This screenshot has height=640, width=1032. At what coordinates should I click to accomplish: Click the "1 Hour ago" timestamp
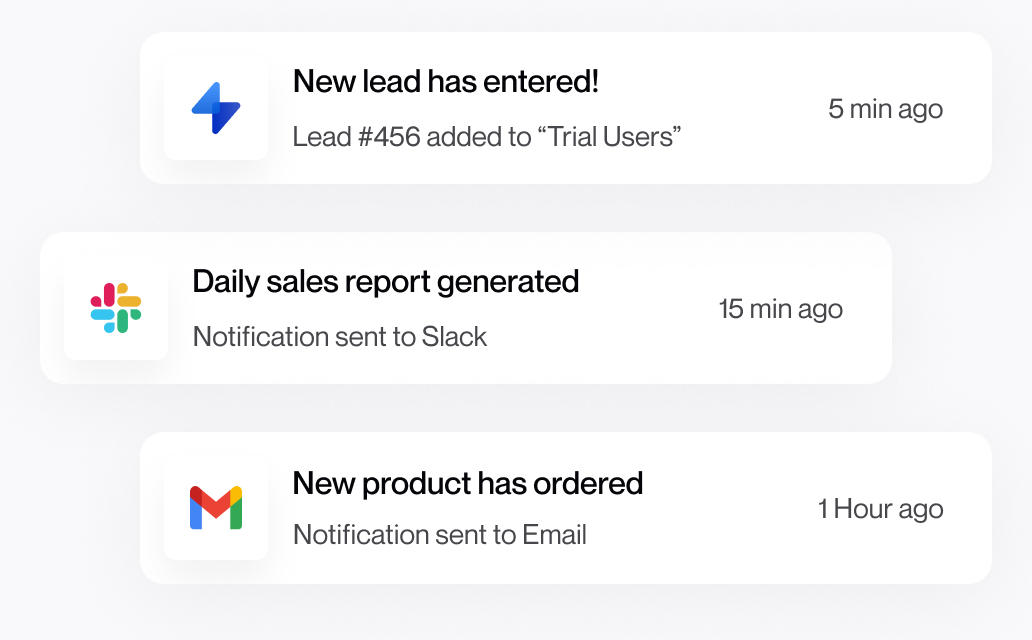point(880,509)
